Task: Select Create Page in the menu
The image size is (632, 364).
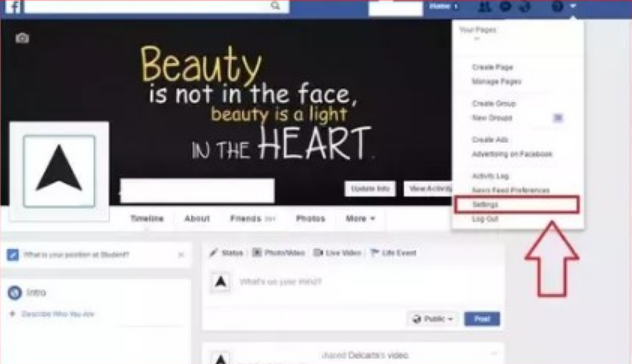Action: 493,67
